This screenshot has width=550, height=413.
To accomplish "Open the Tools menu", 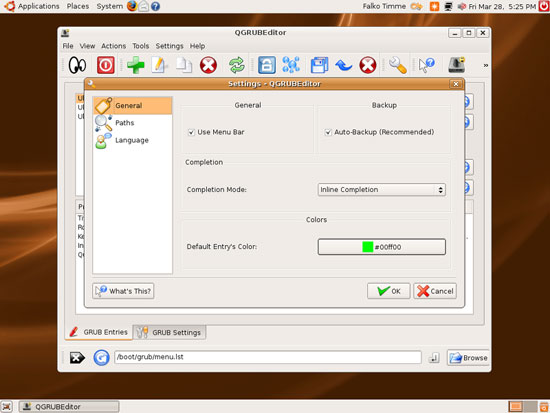I will click(x=141, y=46).
